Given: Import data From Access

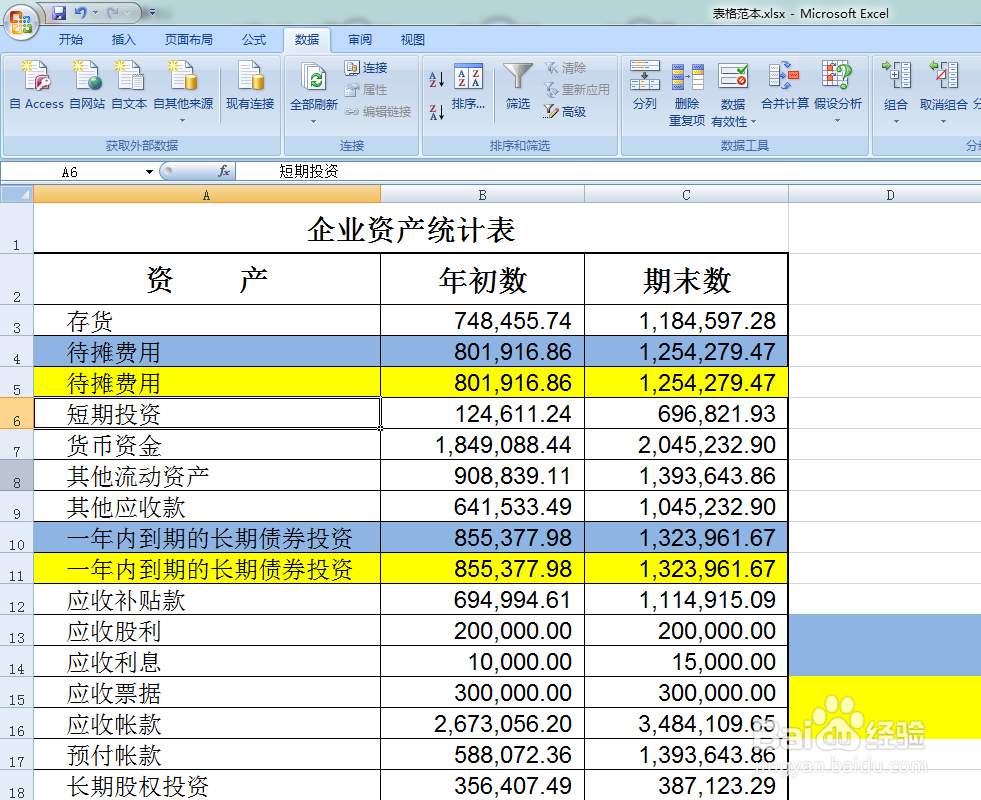Looking at the screenshot, I should coord(36,86).
